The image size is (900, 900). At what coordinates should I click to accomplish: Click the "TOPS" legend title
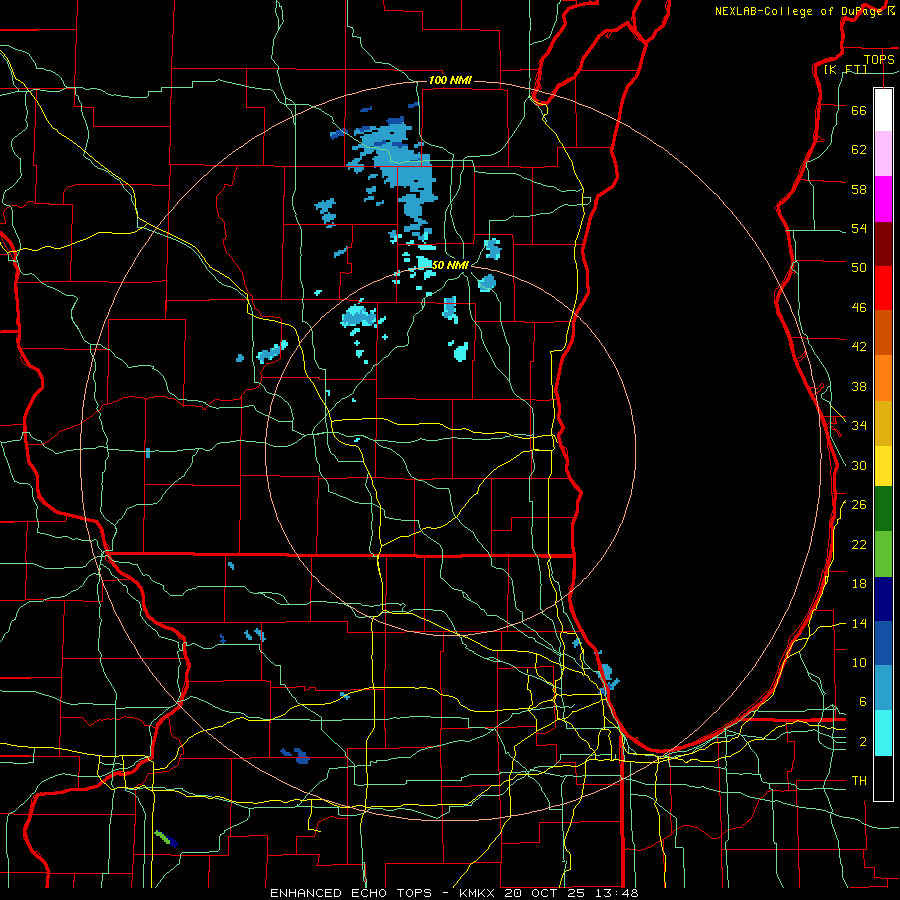[879, 59]
